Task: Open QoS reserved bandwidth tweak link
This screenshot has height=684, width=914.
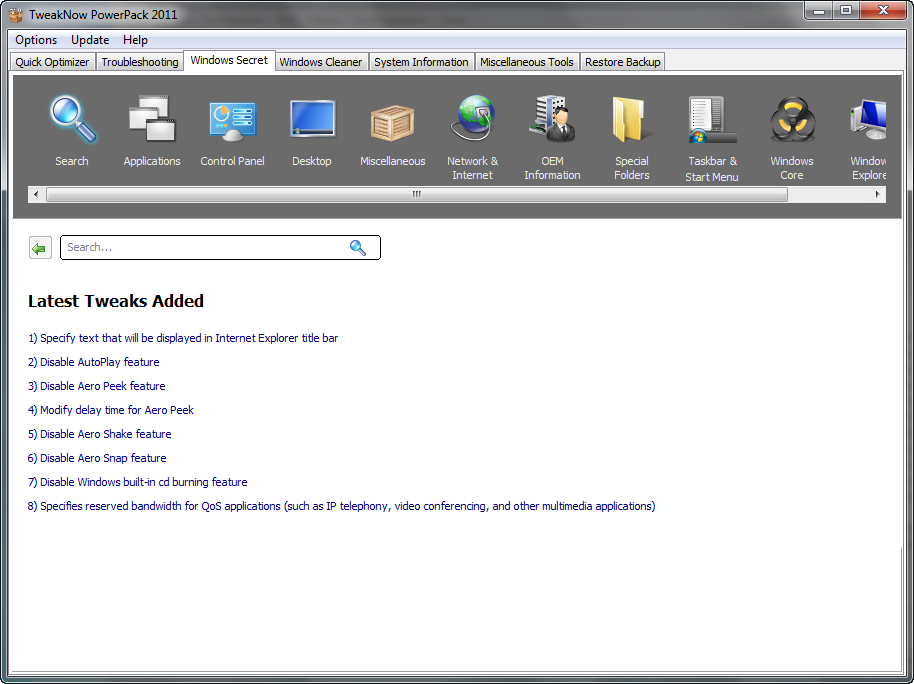Action: [x=342, y=506]
